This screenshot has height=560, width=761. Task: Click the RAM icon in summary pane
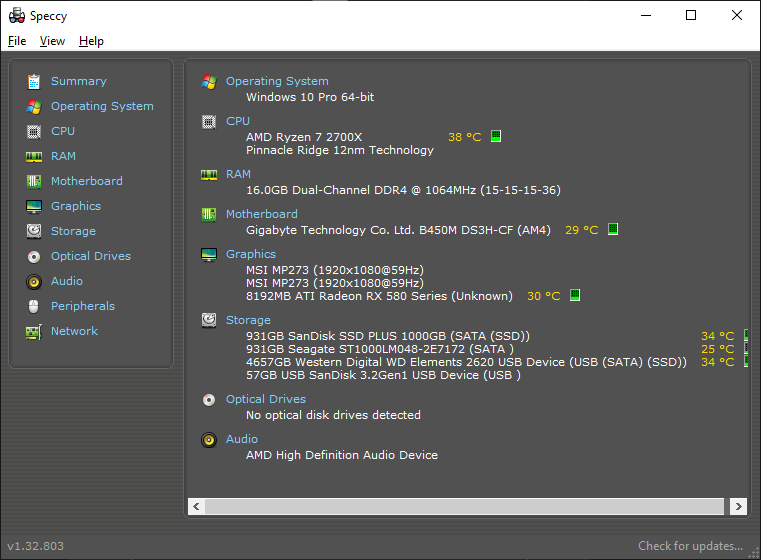tap(209, 175)
